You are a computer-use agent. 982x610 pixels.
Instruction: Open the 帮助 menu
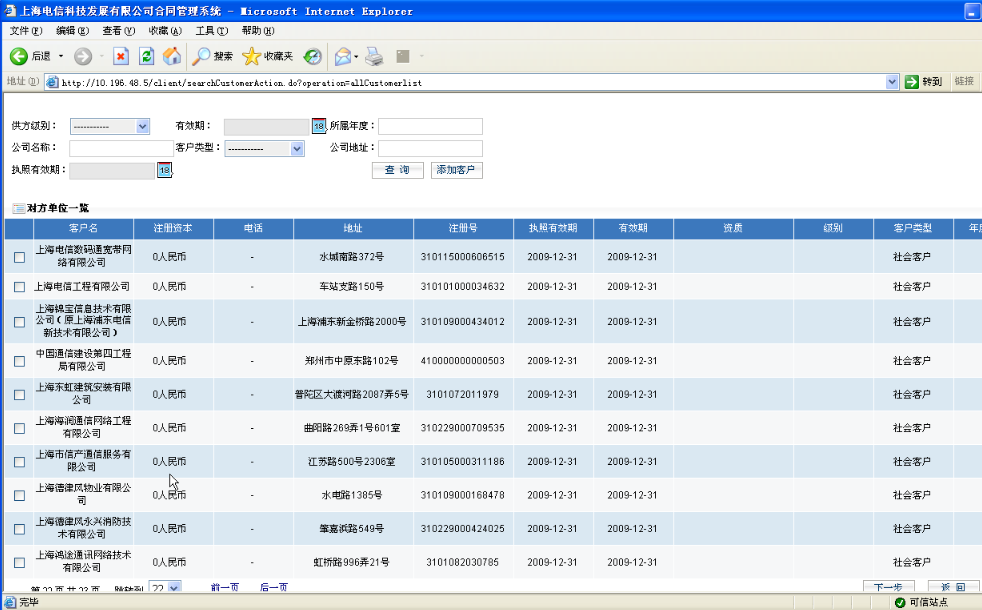pos(258,31)
